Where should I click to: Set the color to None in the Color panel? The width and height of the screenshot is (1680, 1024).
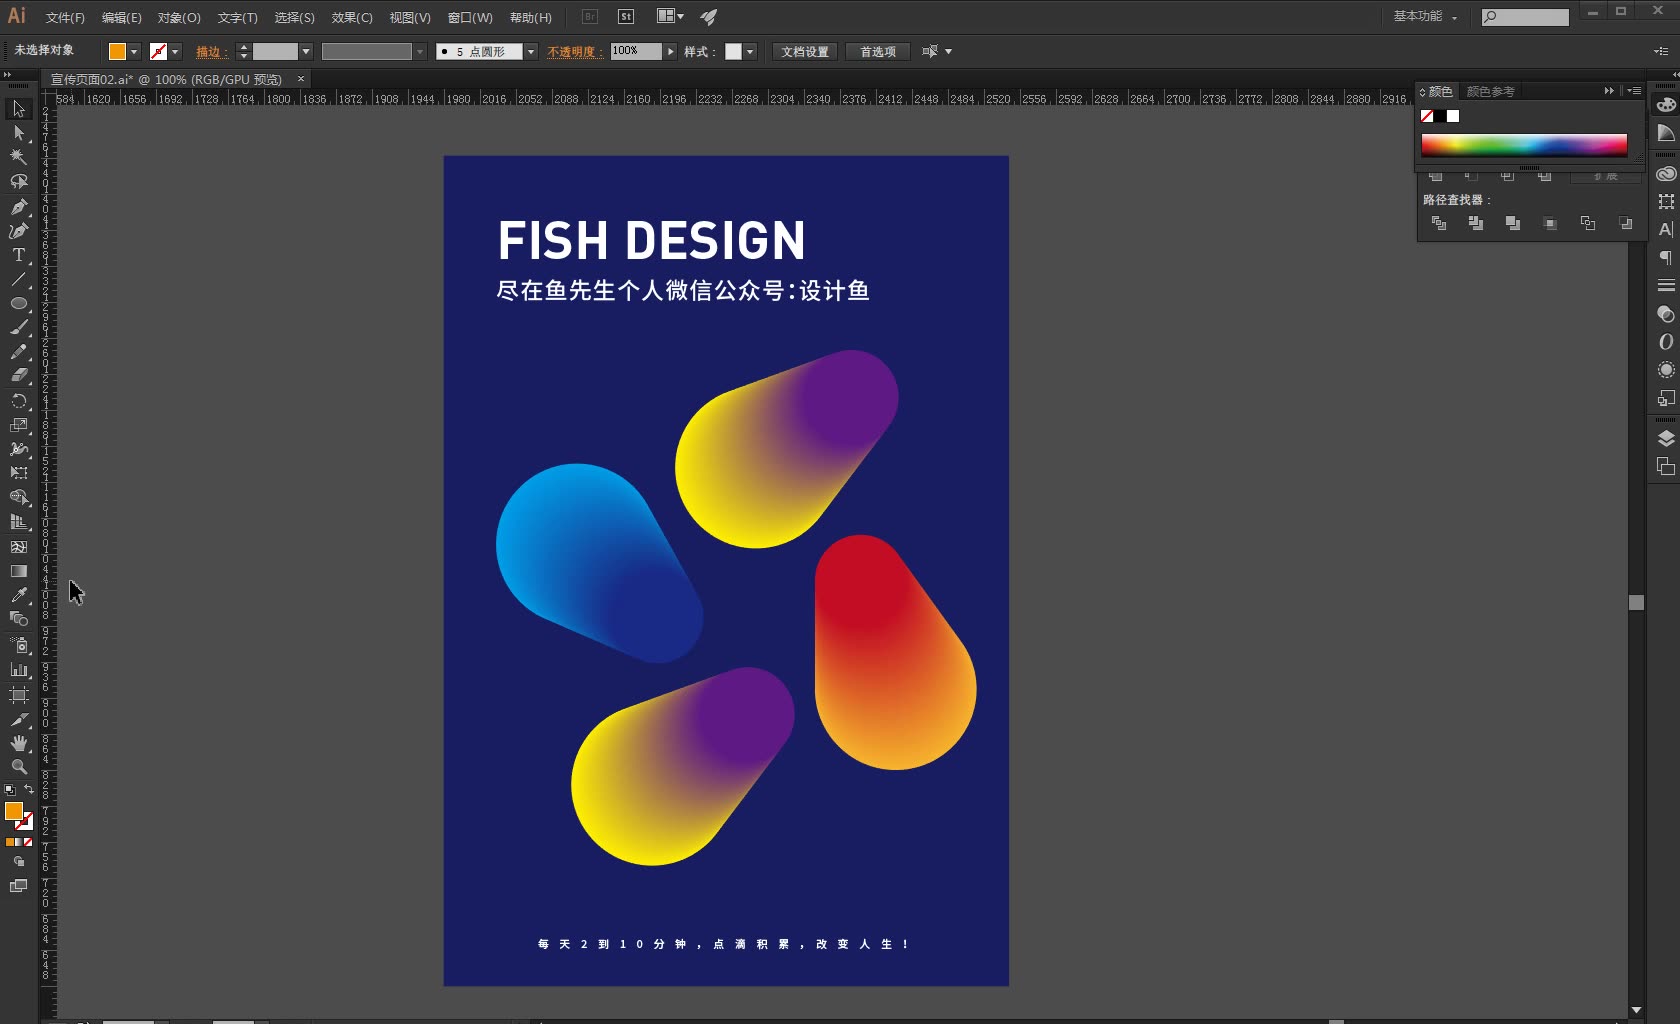(x=1427, y=116)
